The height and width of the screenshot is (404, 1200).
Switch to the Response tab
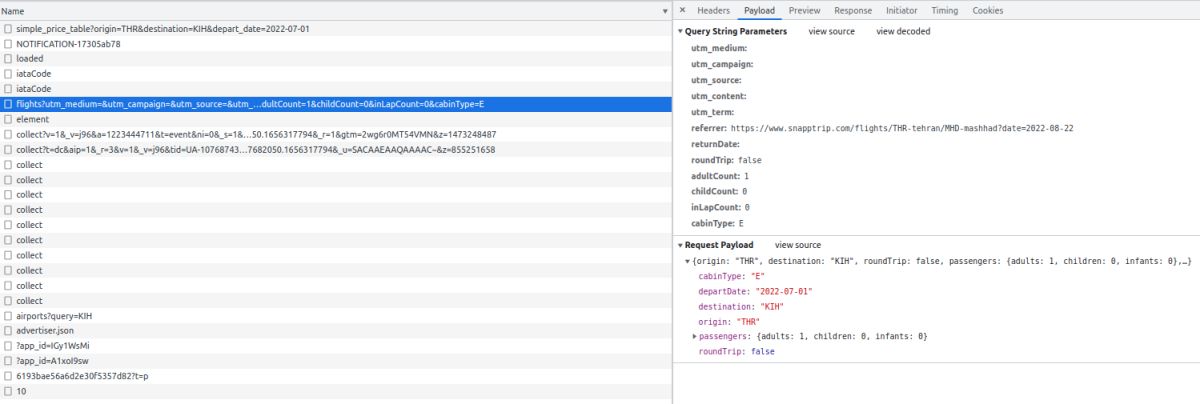coord(853,10)
